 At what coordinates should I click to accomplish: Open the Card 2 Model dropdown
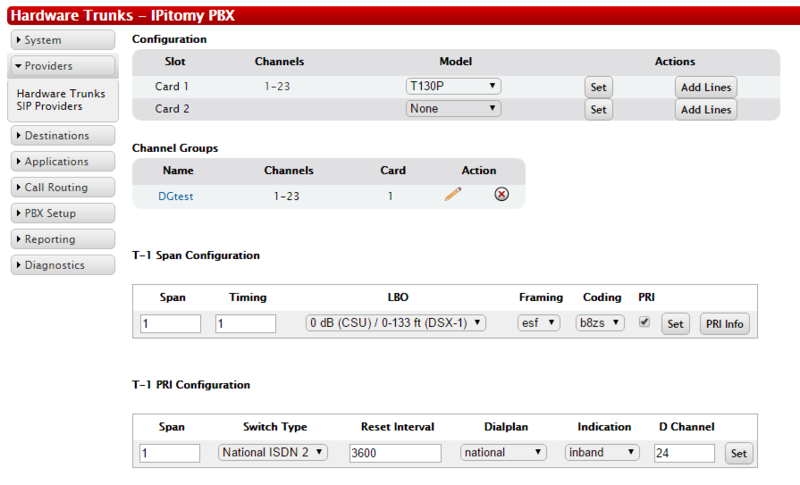pyautogui.click(x=453, y=109)
